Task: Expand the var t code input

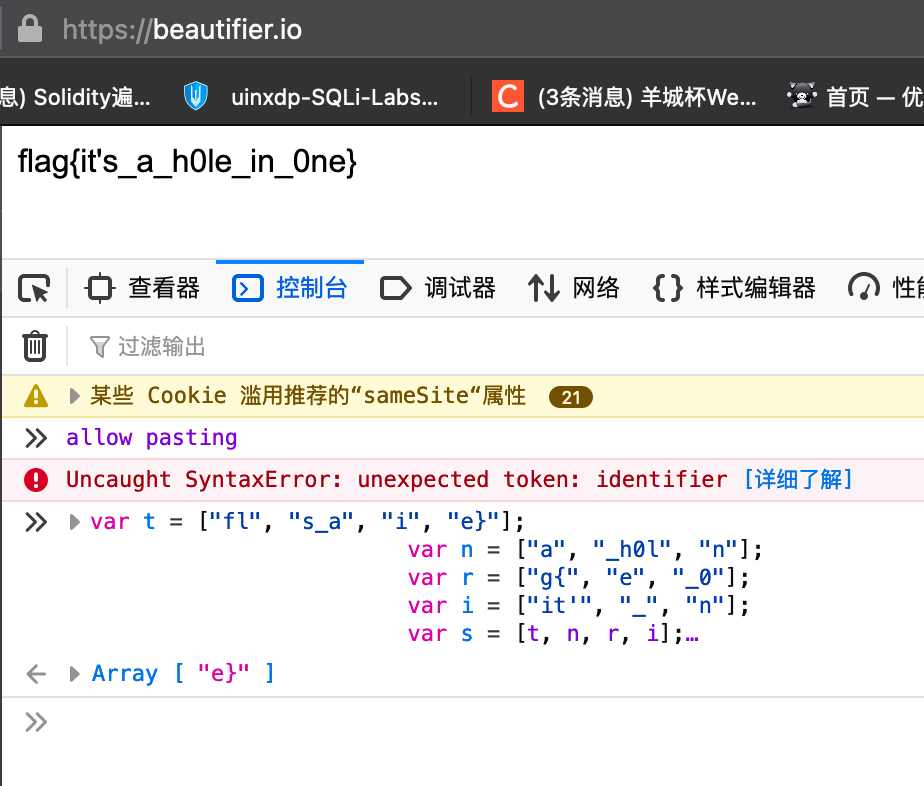Action: tap(75, 522)
